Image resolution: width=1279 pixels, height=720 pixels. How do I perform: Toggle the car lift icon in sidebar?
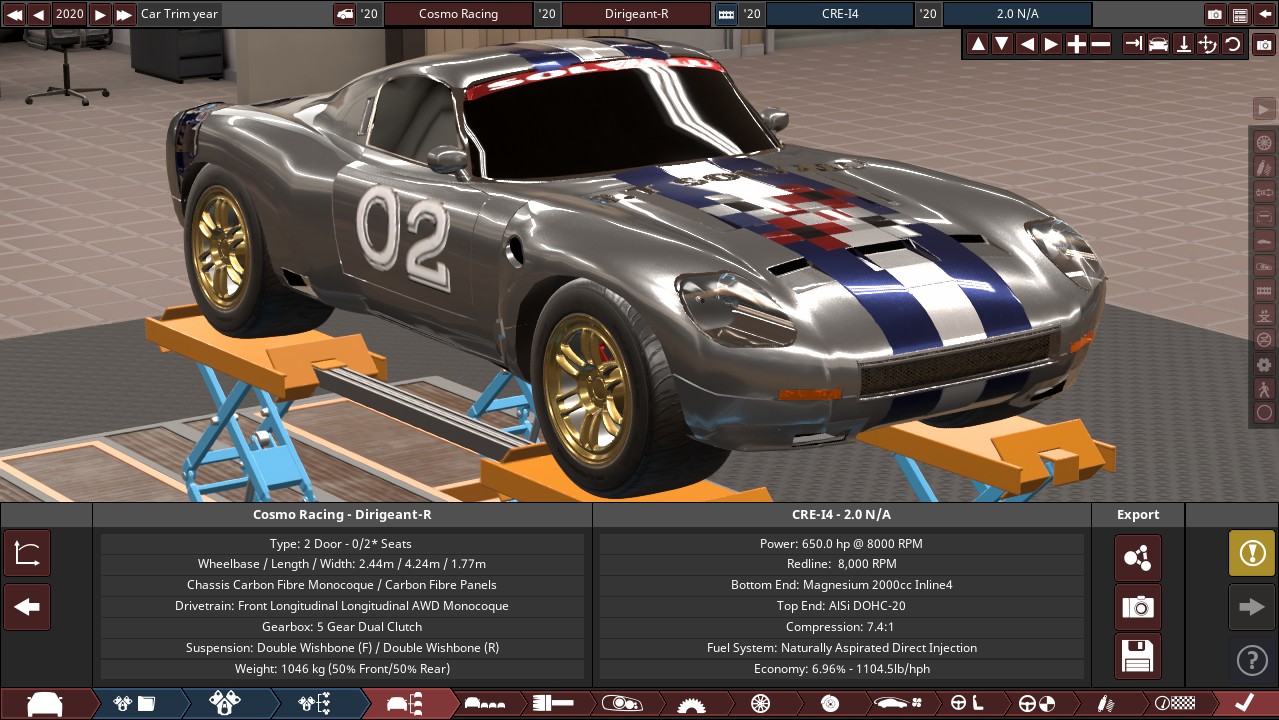(1264, 315)
